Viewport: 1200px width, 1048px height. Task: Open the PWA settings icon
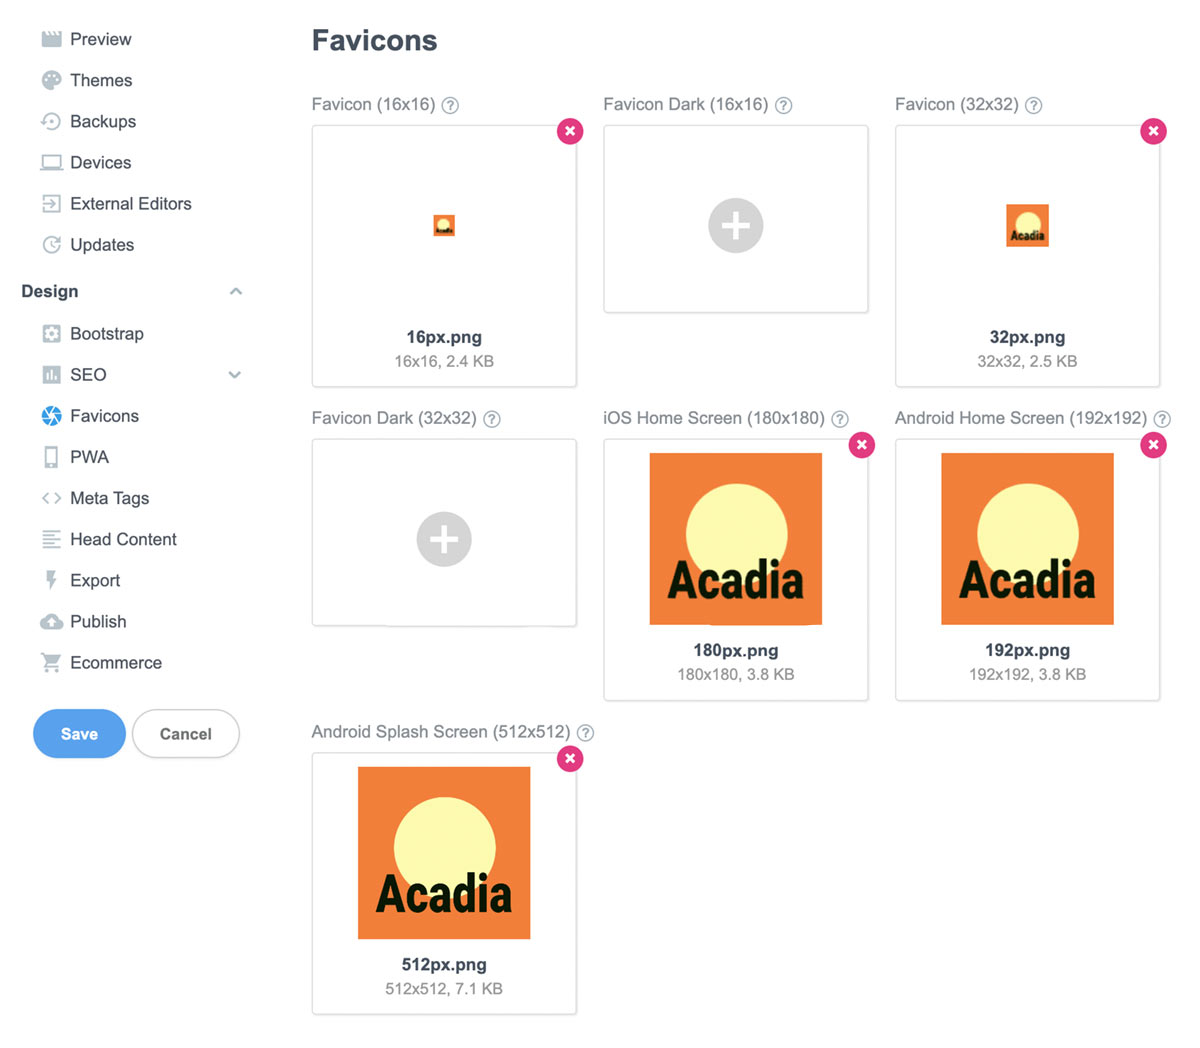click(x=51, y=457)
